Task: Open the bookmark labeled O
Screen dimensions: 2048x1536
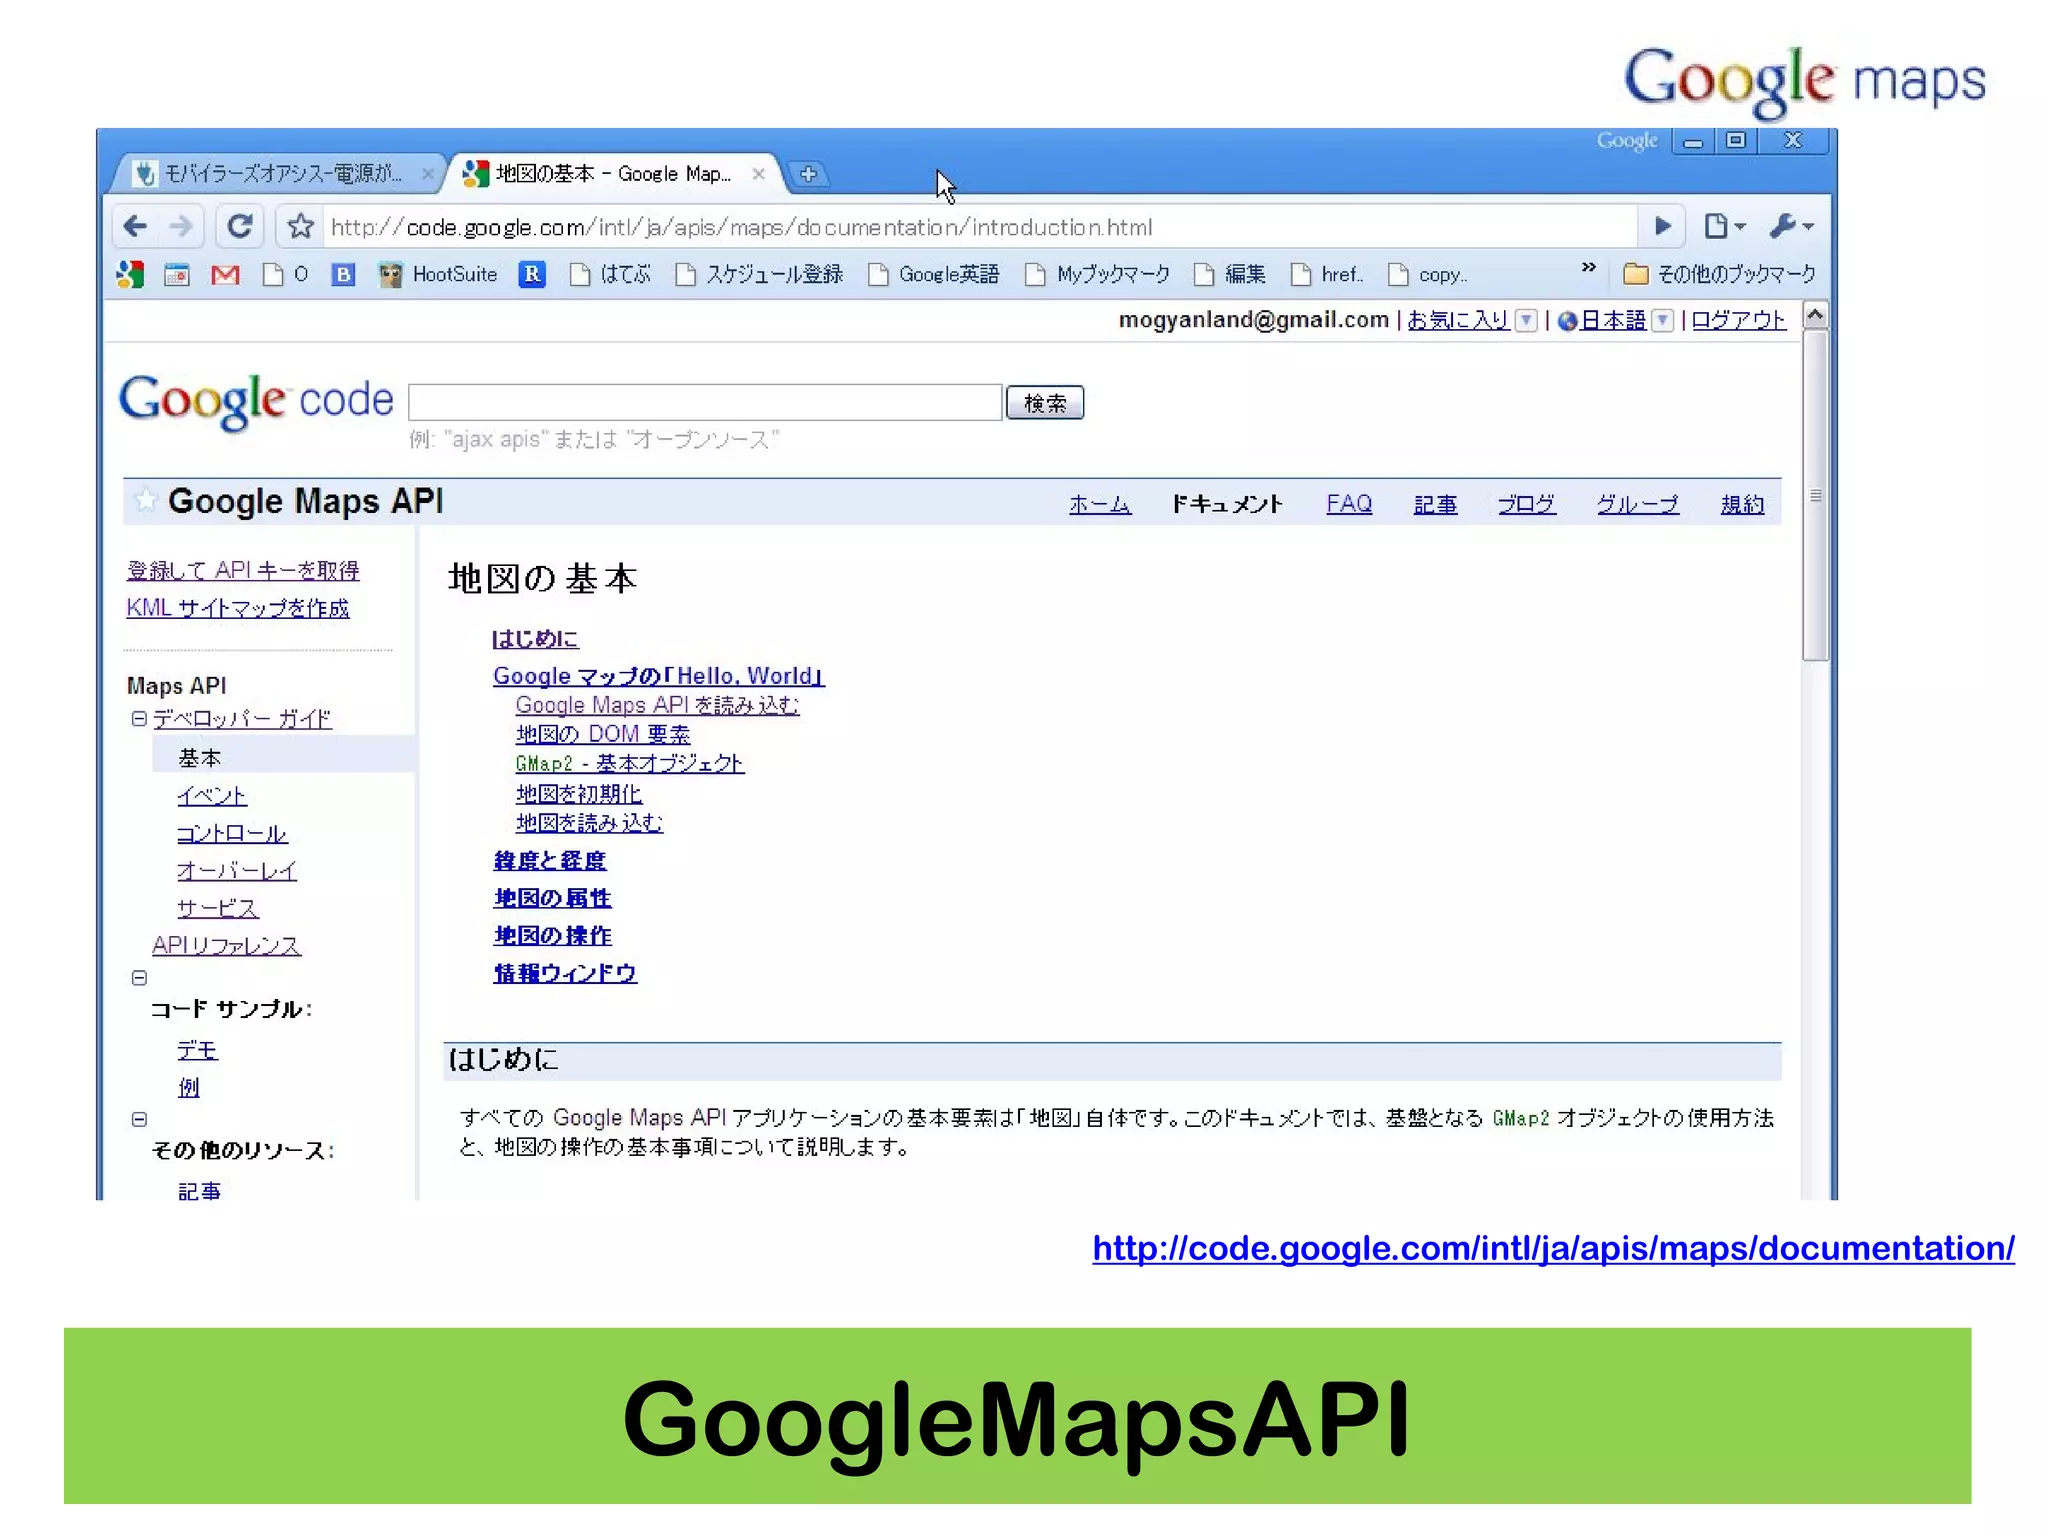Action: (x=285, y=274)
